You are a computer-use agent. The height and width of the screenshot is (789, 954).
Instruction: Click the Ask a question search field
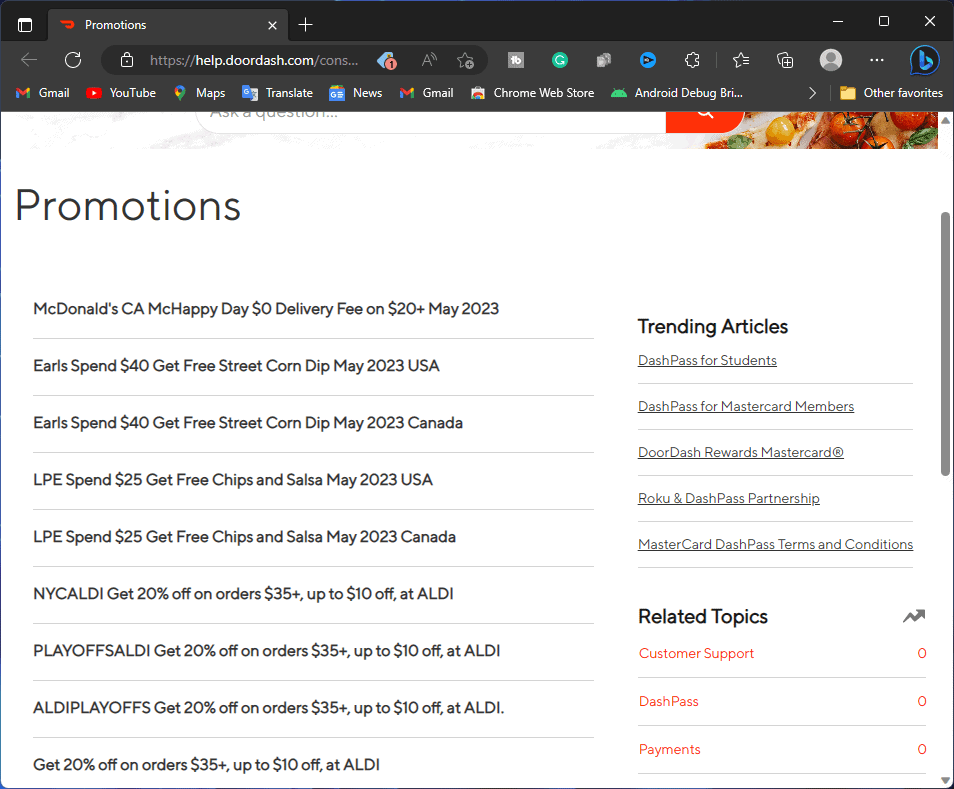432,120
